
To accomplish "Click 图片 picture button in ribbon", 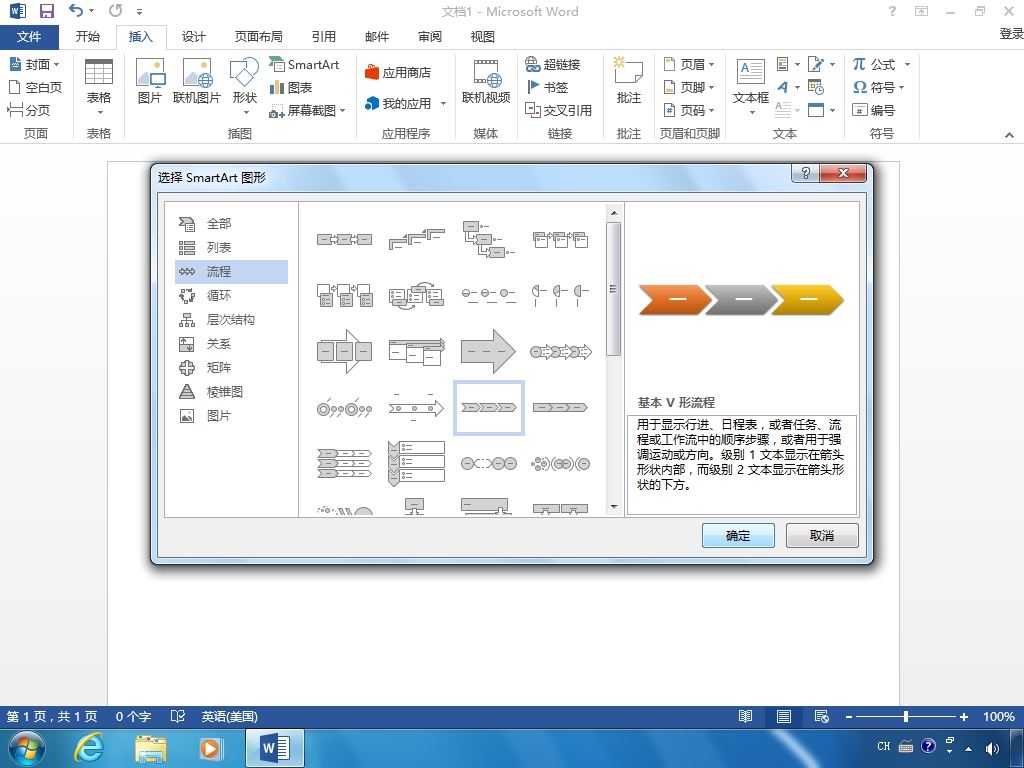I will point(150,81).
